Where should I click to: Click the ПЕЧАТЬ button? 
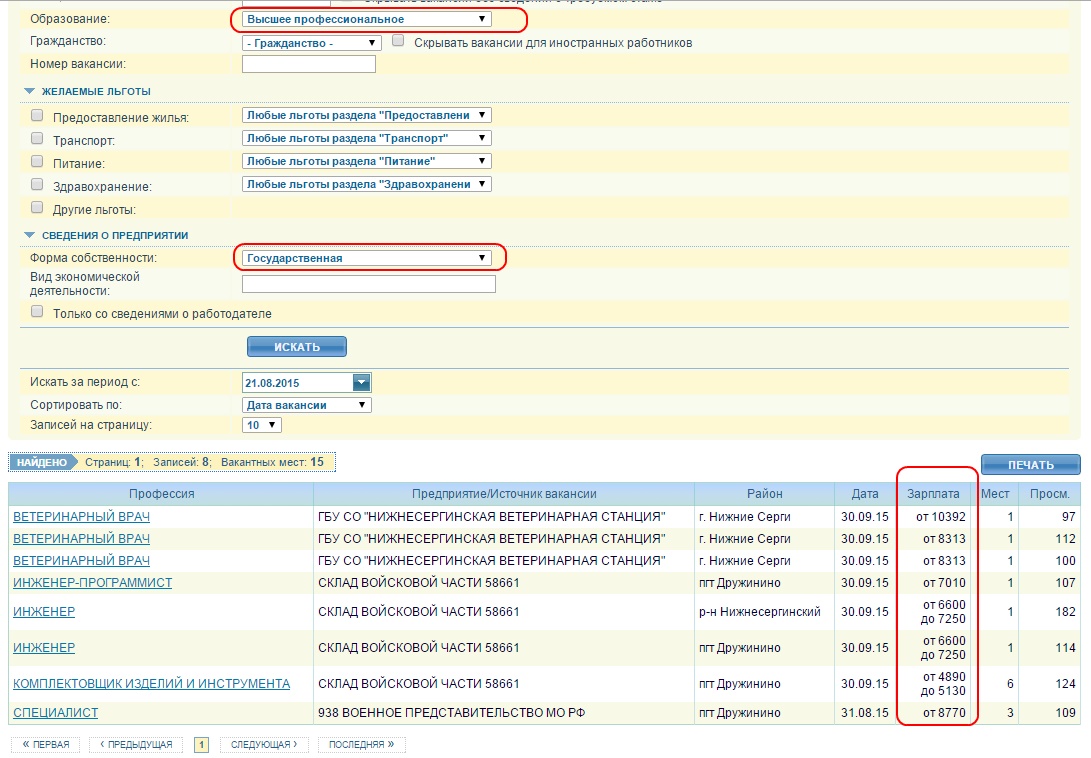tap(1030, 465)
